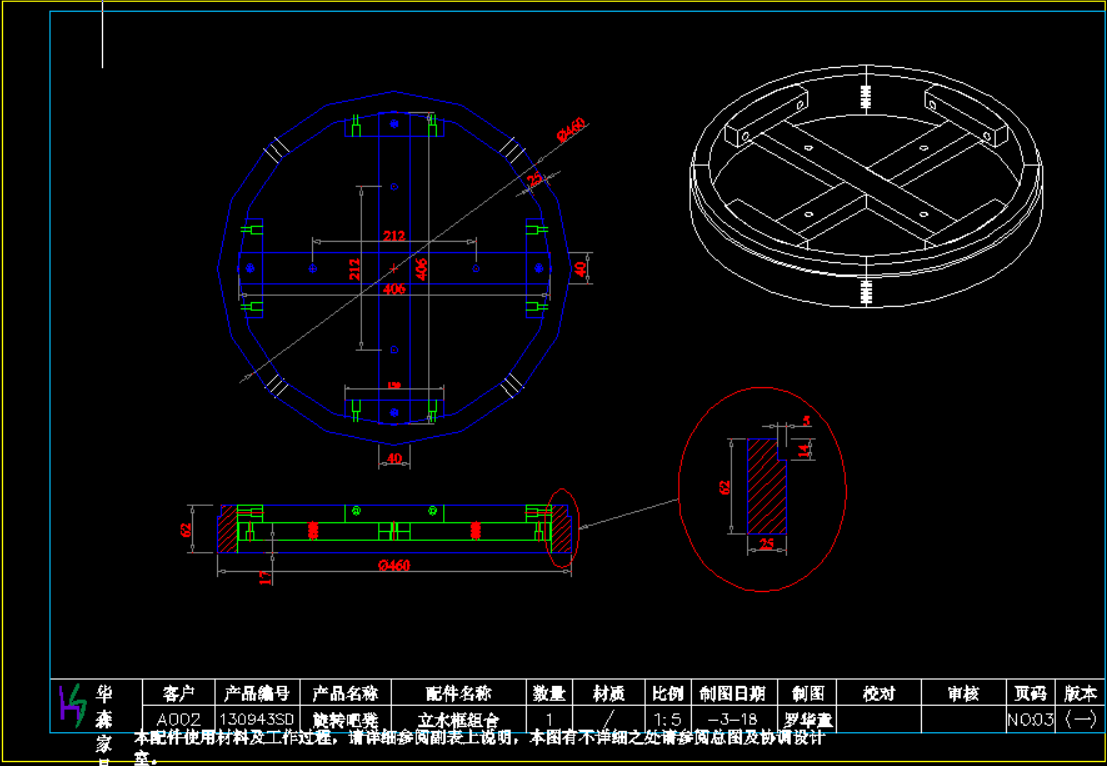Select the 校对 header cell
1107x766 pixels.
879,693
